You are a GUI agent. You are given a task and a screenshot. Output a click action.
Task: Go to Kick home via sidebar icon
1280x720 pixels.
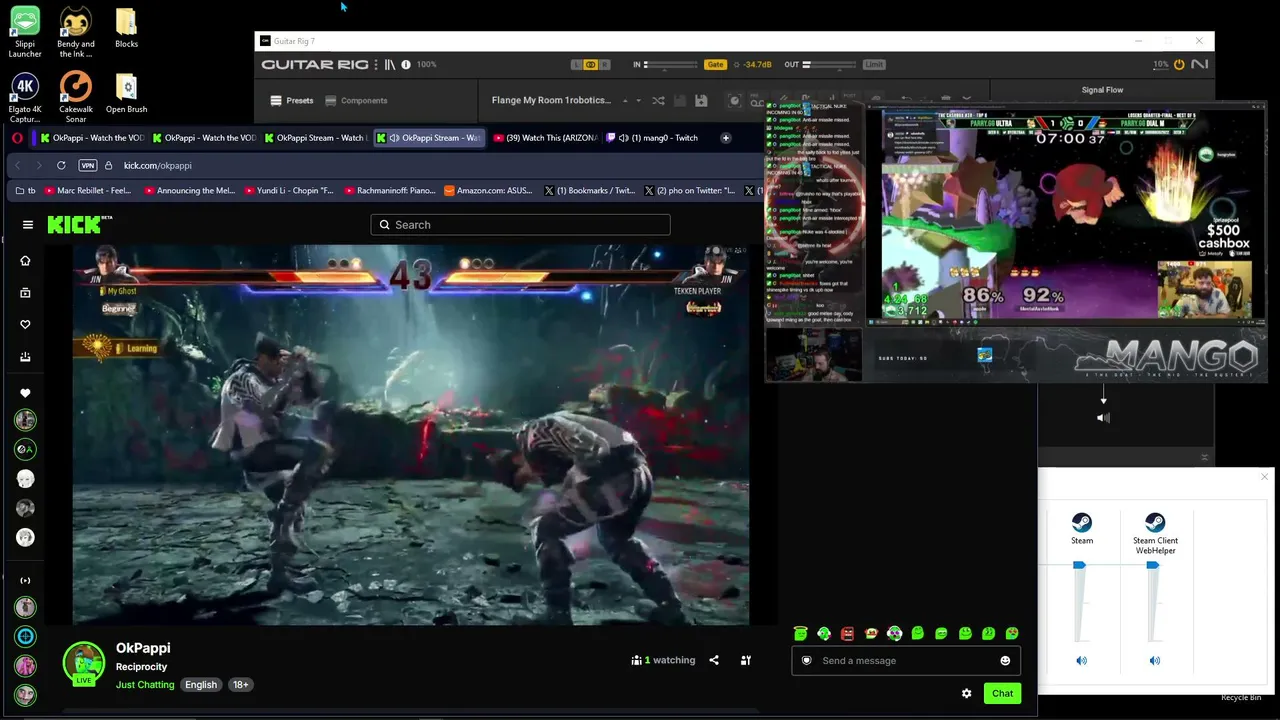click(x=25, y=261)
